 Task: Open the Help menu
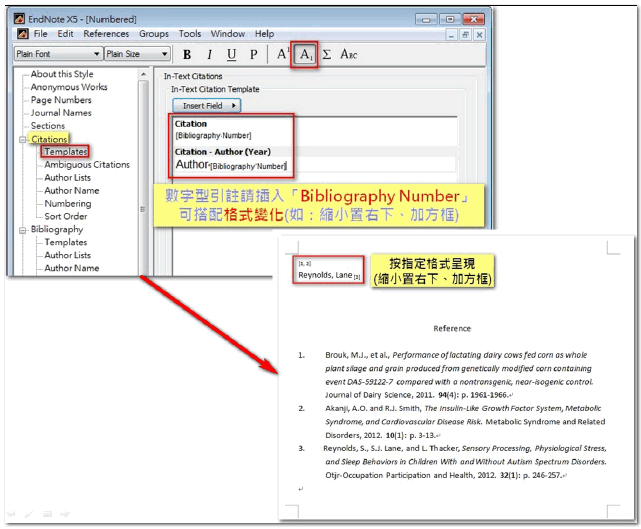pos(264,34)
